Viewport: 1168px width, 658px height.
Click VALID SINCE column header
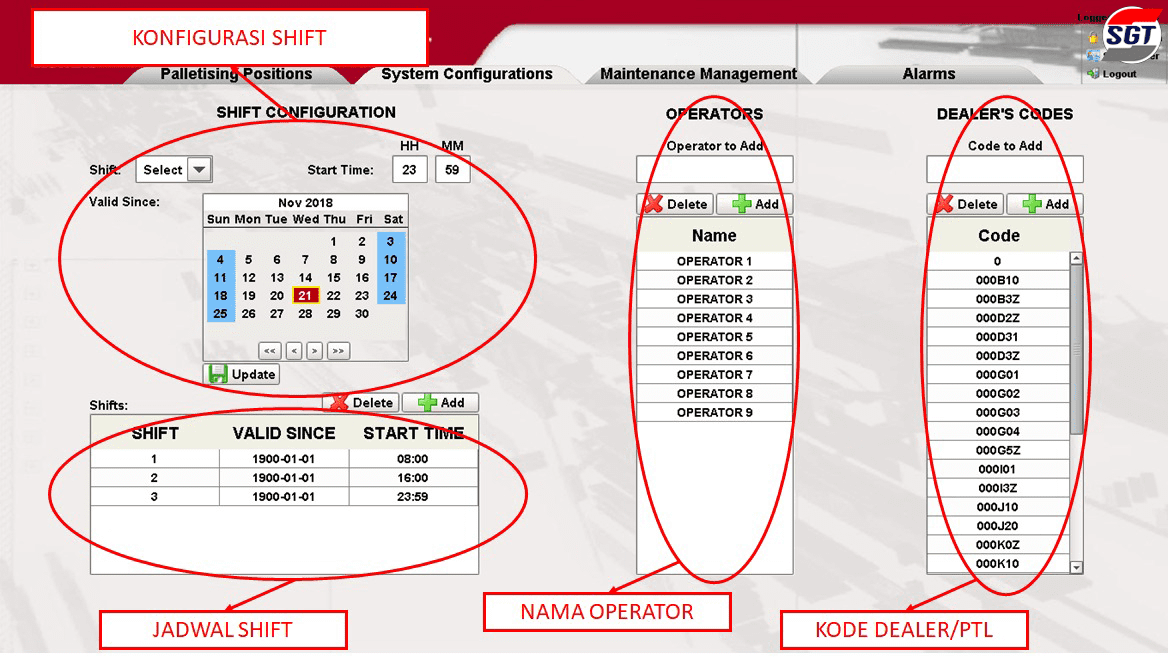click(x=284, y=433)
